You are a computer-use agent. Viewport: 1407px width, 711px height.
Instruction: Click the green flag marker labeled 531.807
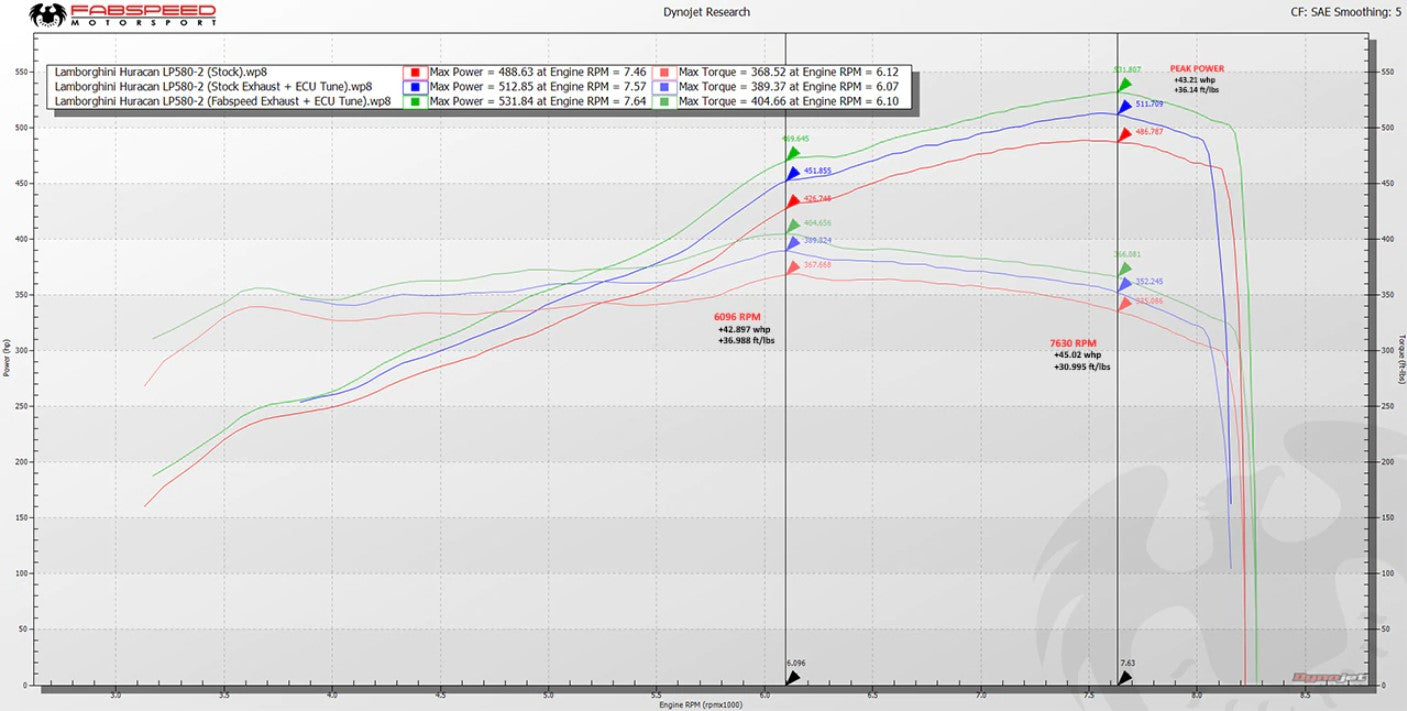pyautogui.click(x=1124, y=84)
